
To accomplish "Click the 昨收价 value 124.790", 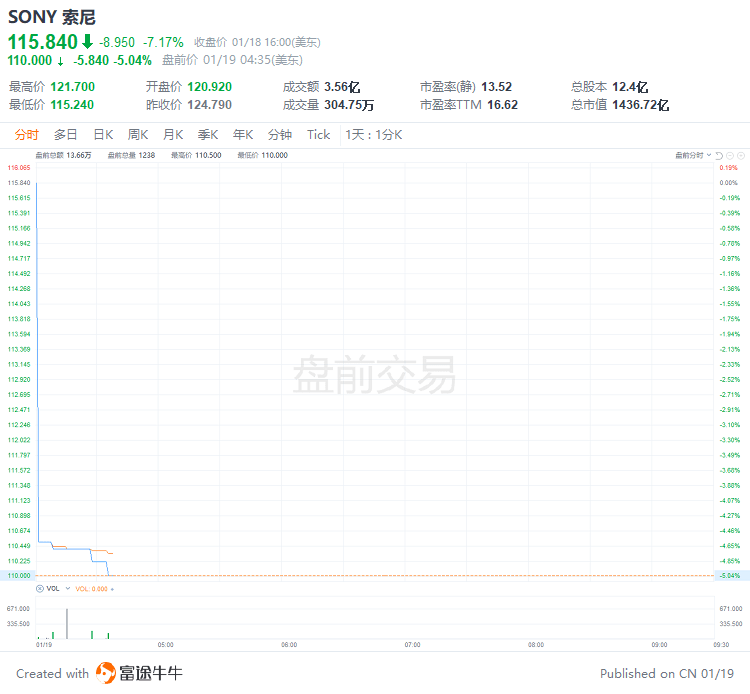I will pyautogui.click(x=210, y=105).
